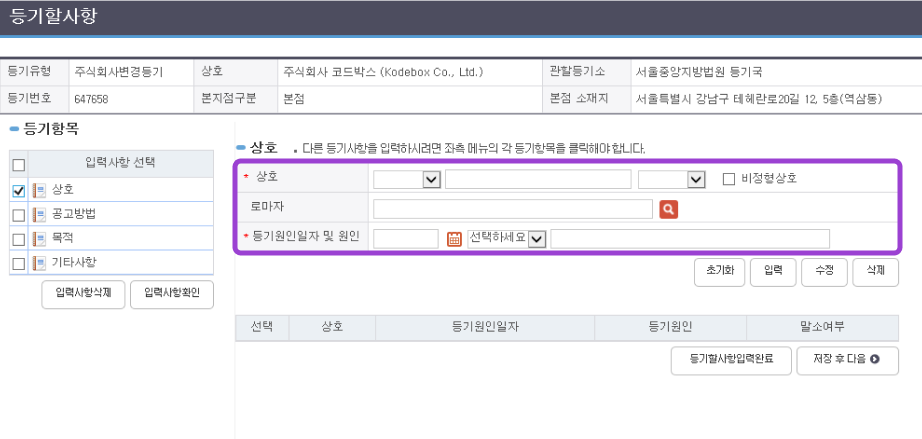The width and height of the screenshot is (922, 439).
Task: Click the document icon next to 공고방법
Action: (38, 214)
